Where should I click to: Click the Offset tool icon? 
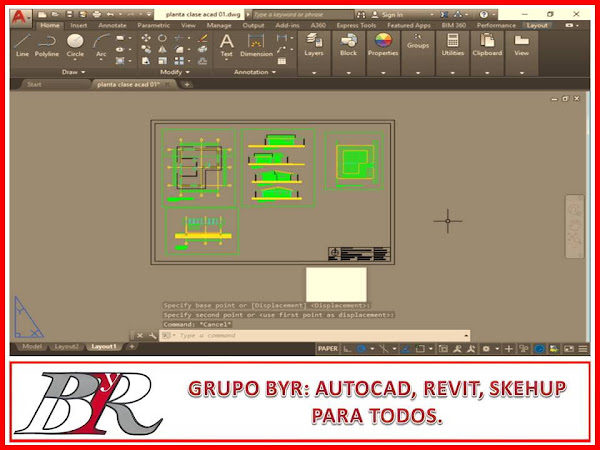coord(203,61)
